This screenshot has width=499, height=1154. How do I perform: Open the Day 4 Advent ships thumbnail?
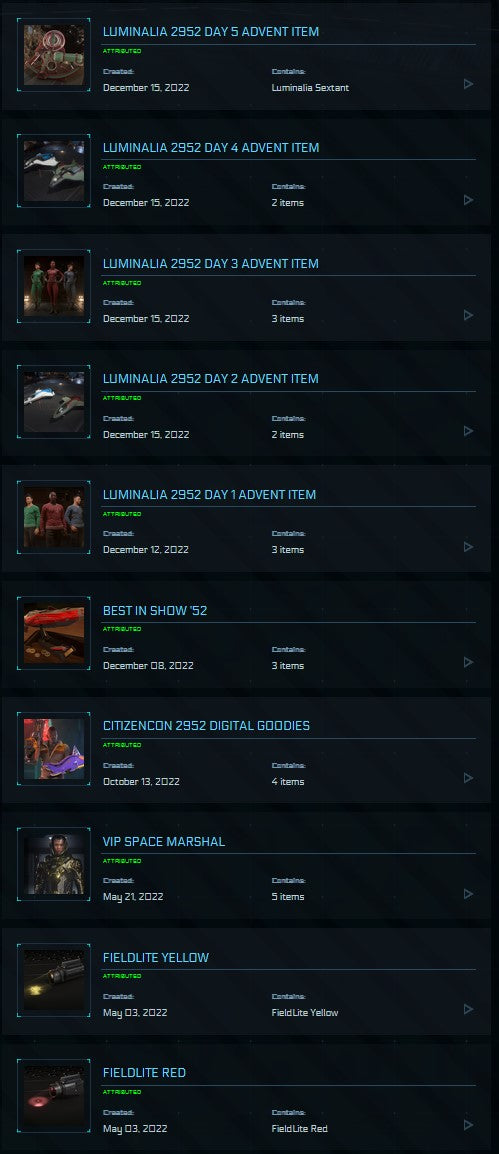point(54,171)
